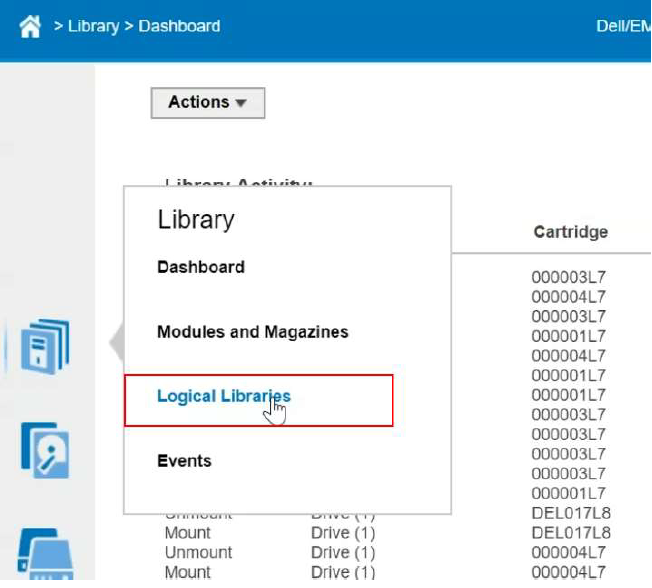Expand the Actions dropdown button
This screenshot has height=588, width=652.
[x=207, y=103]
